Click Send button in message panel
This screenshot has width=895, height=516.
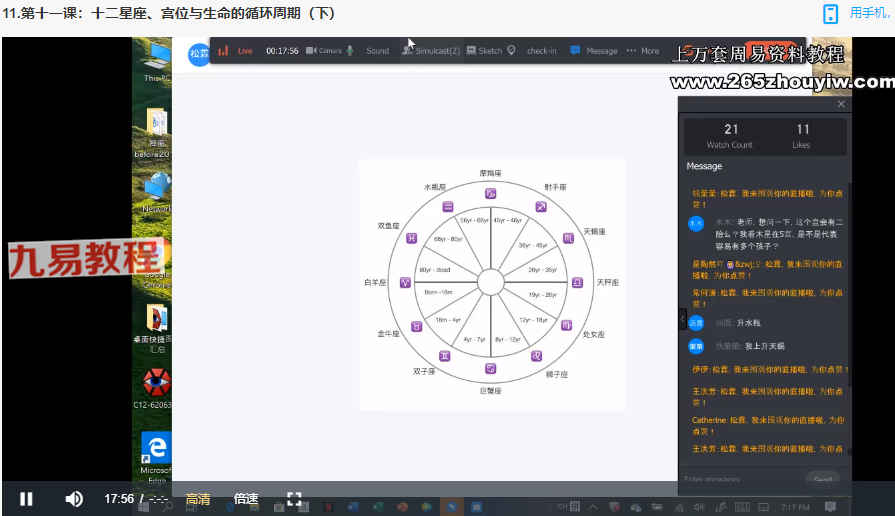(x=823, y=478)
